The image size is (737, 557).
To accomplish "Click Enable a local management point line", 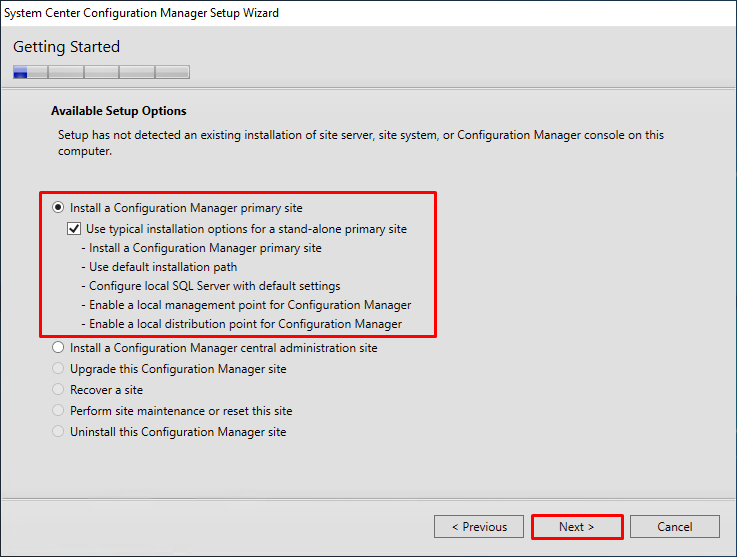I will [246, 305].
